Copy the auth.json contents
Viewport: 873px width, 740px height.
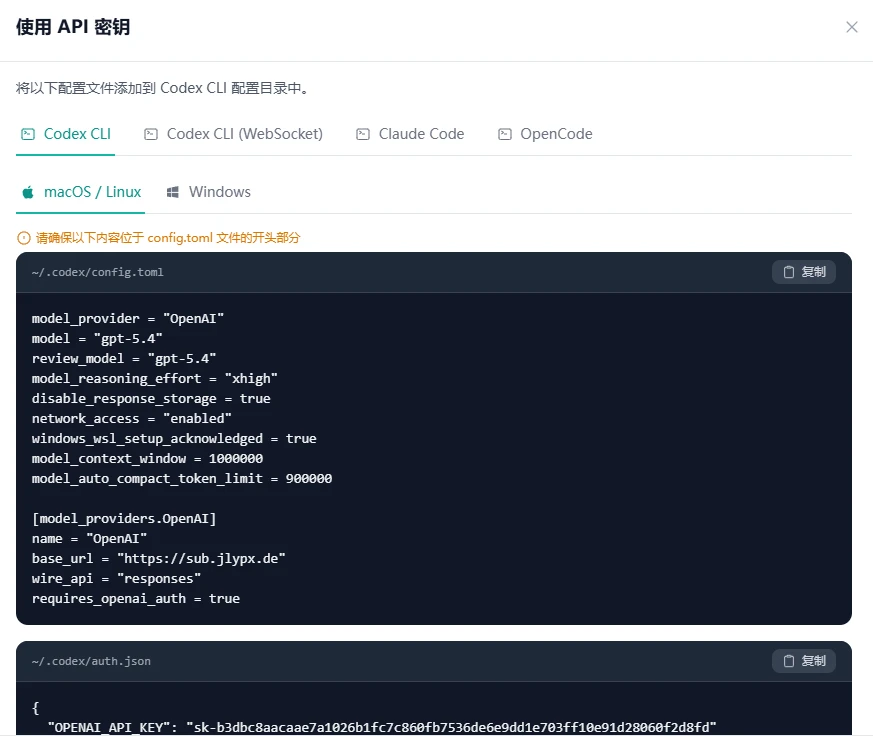click(803, 660)
